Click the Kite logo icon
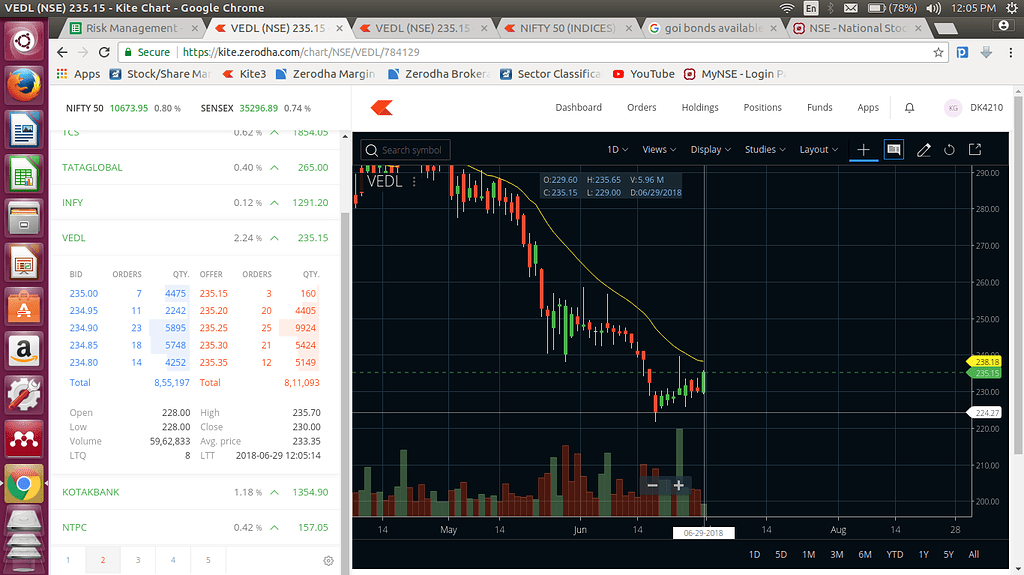1024x575 pixels. [x=382, y=108]
